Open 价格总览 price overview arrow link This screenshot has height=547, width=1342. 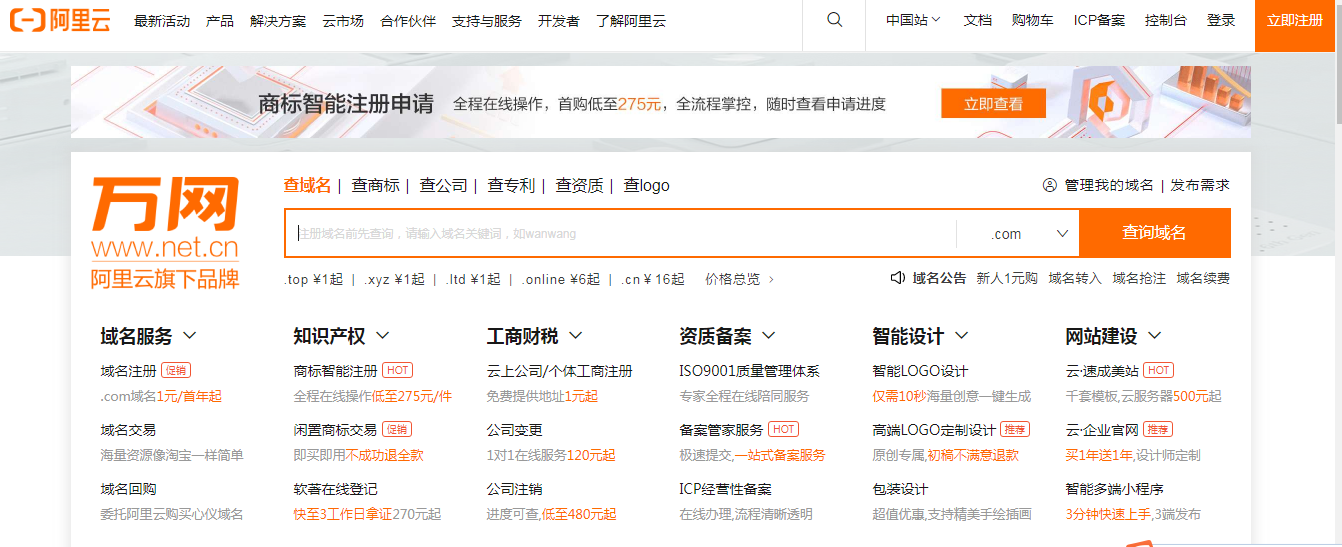(x=740, y=279)
